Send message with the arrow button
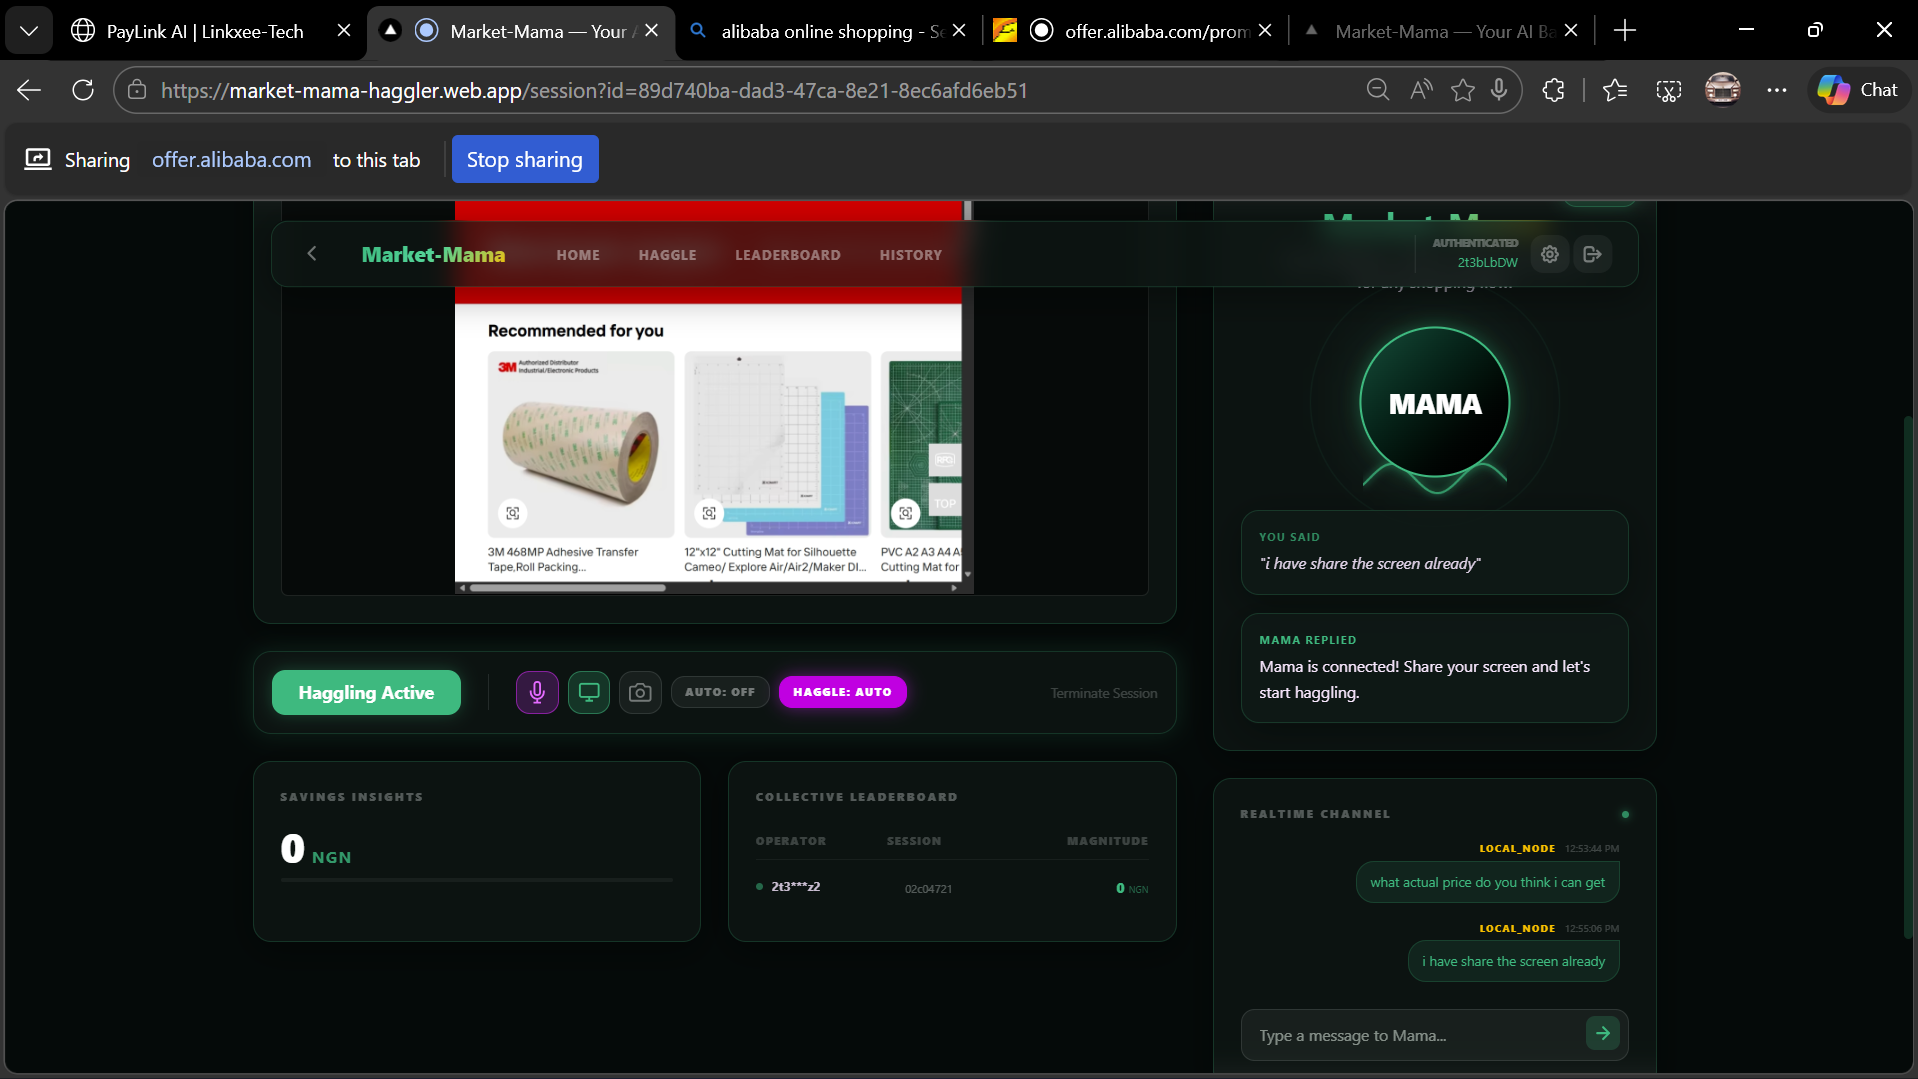The image size is (1918, 1079). (x=1603, y=1033)
